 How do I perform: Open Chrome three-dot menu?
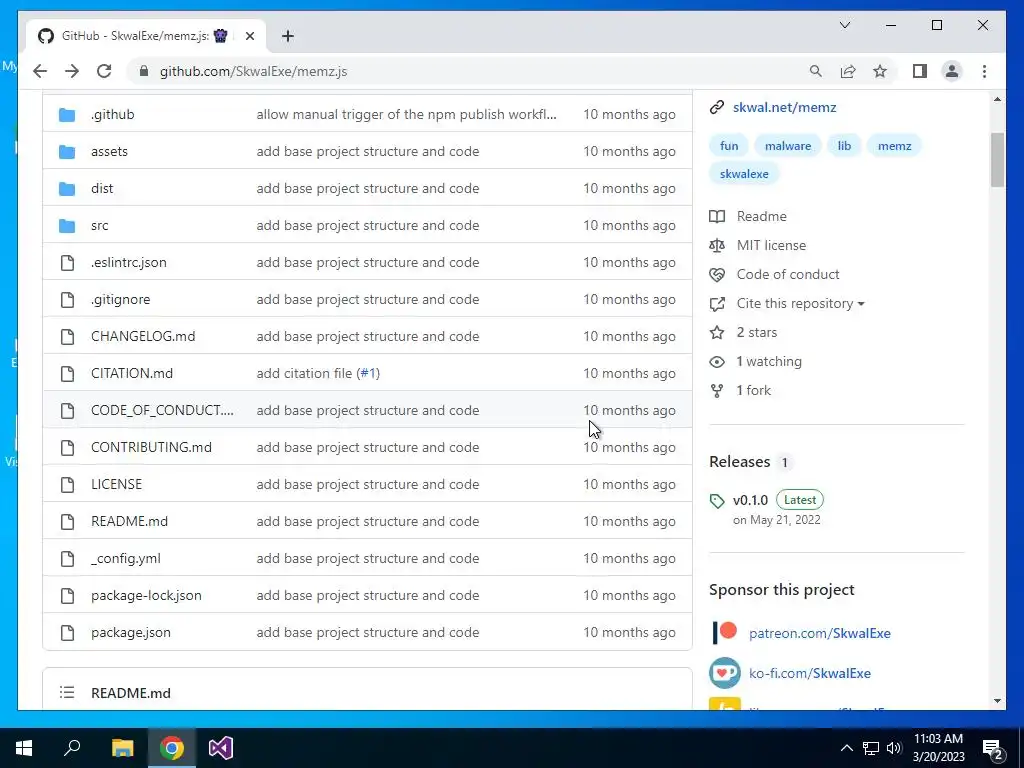point(984,71)
